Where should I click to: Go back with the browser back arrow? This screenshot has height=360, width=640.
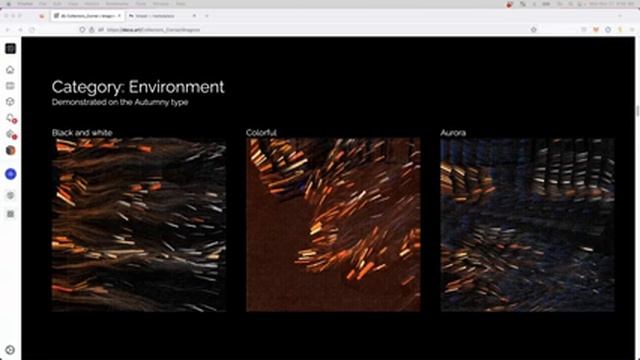[7, 30]
